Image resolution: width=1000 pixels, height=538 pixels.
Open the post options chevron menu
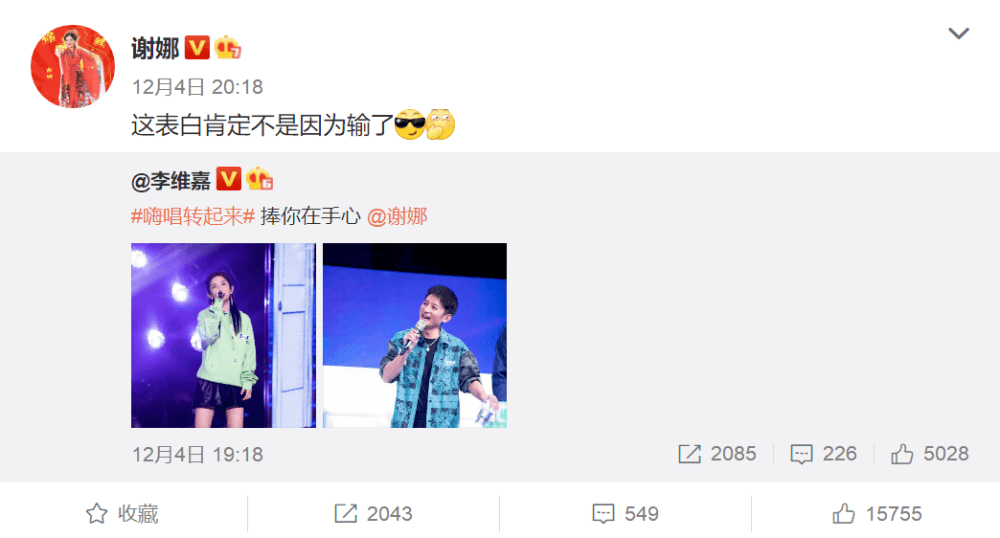click(x=958, y=33)
